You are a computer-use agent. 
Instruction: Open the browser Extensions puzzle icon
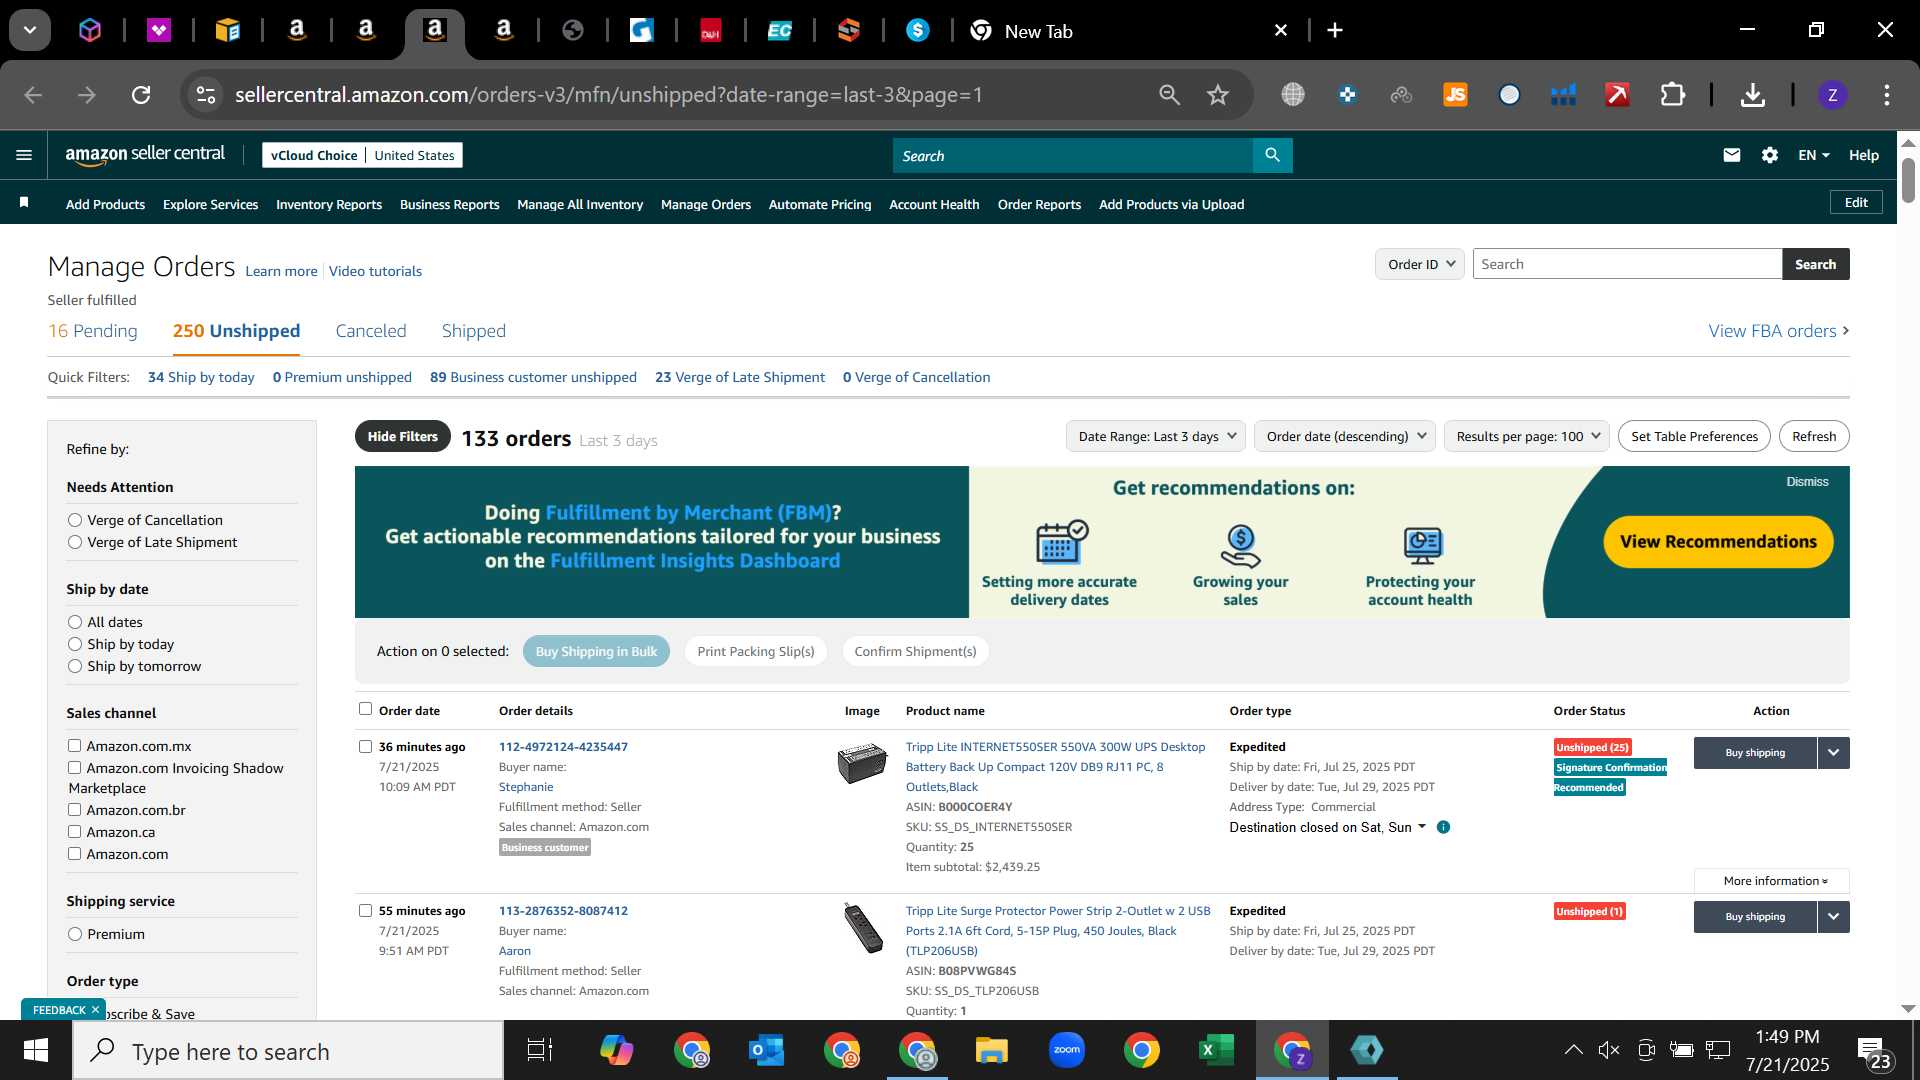(1672, 95)
